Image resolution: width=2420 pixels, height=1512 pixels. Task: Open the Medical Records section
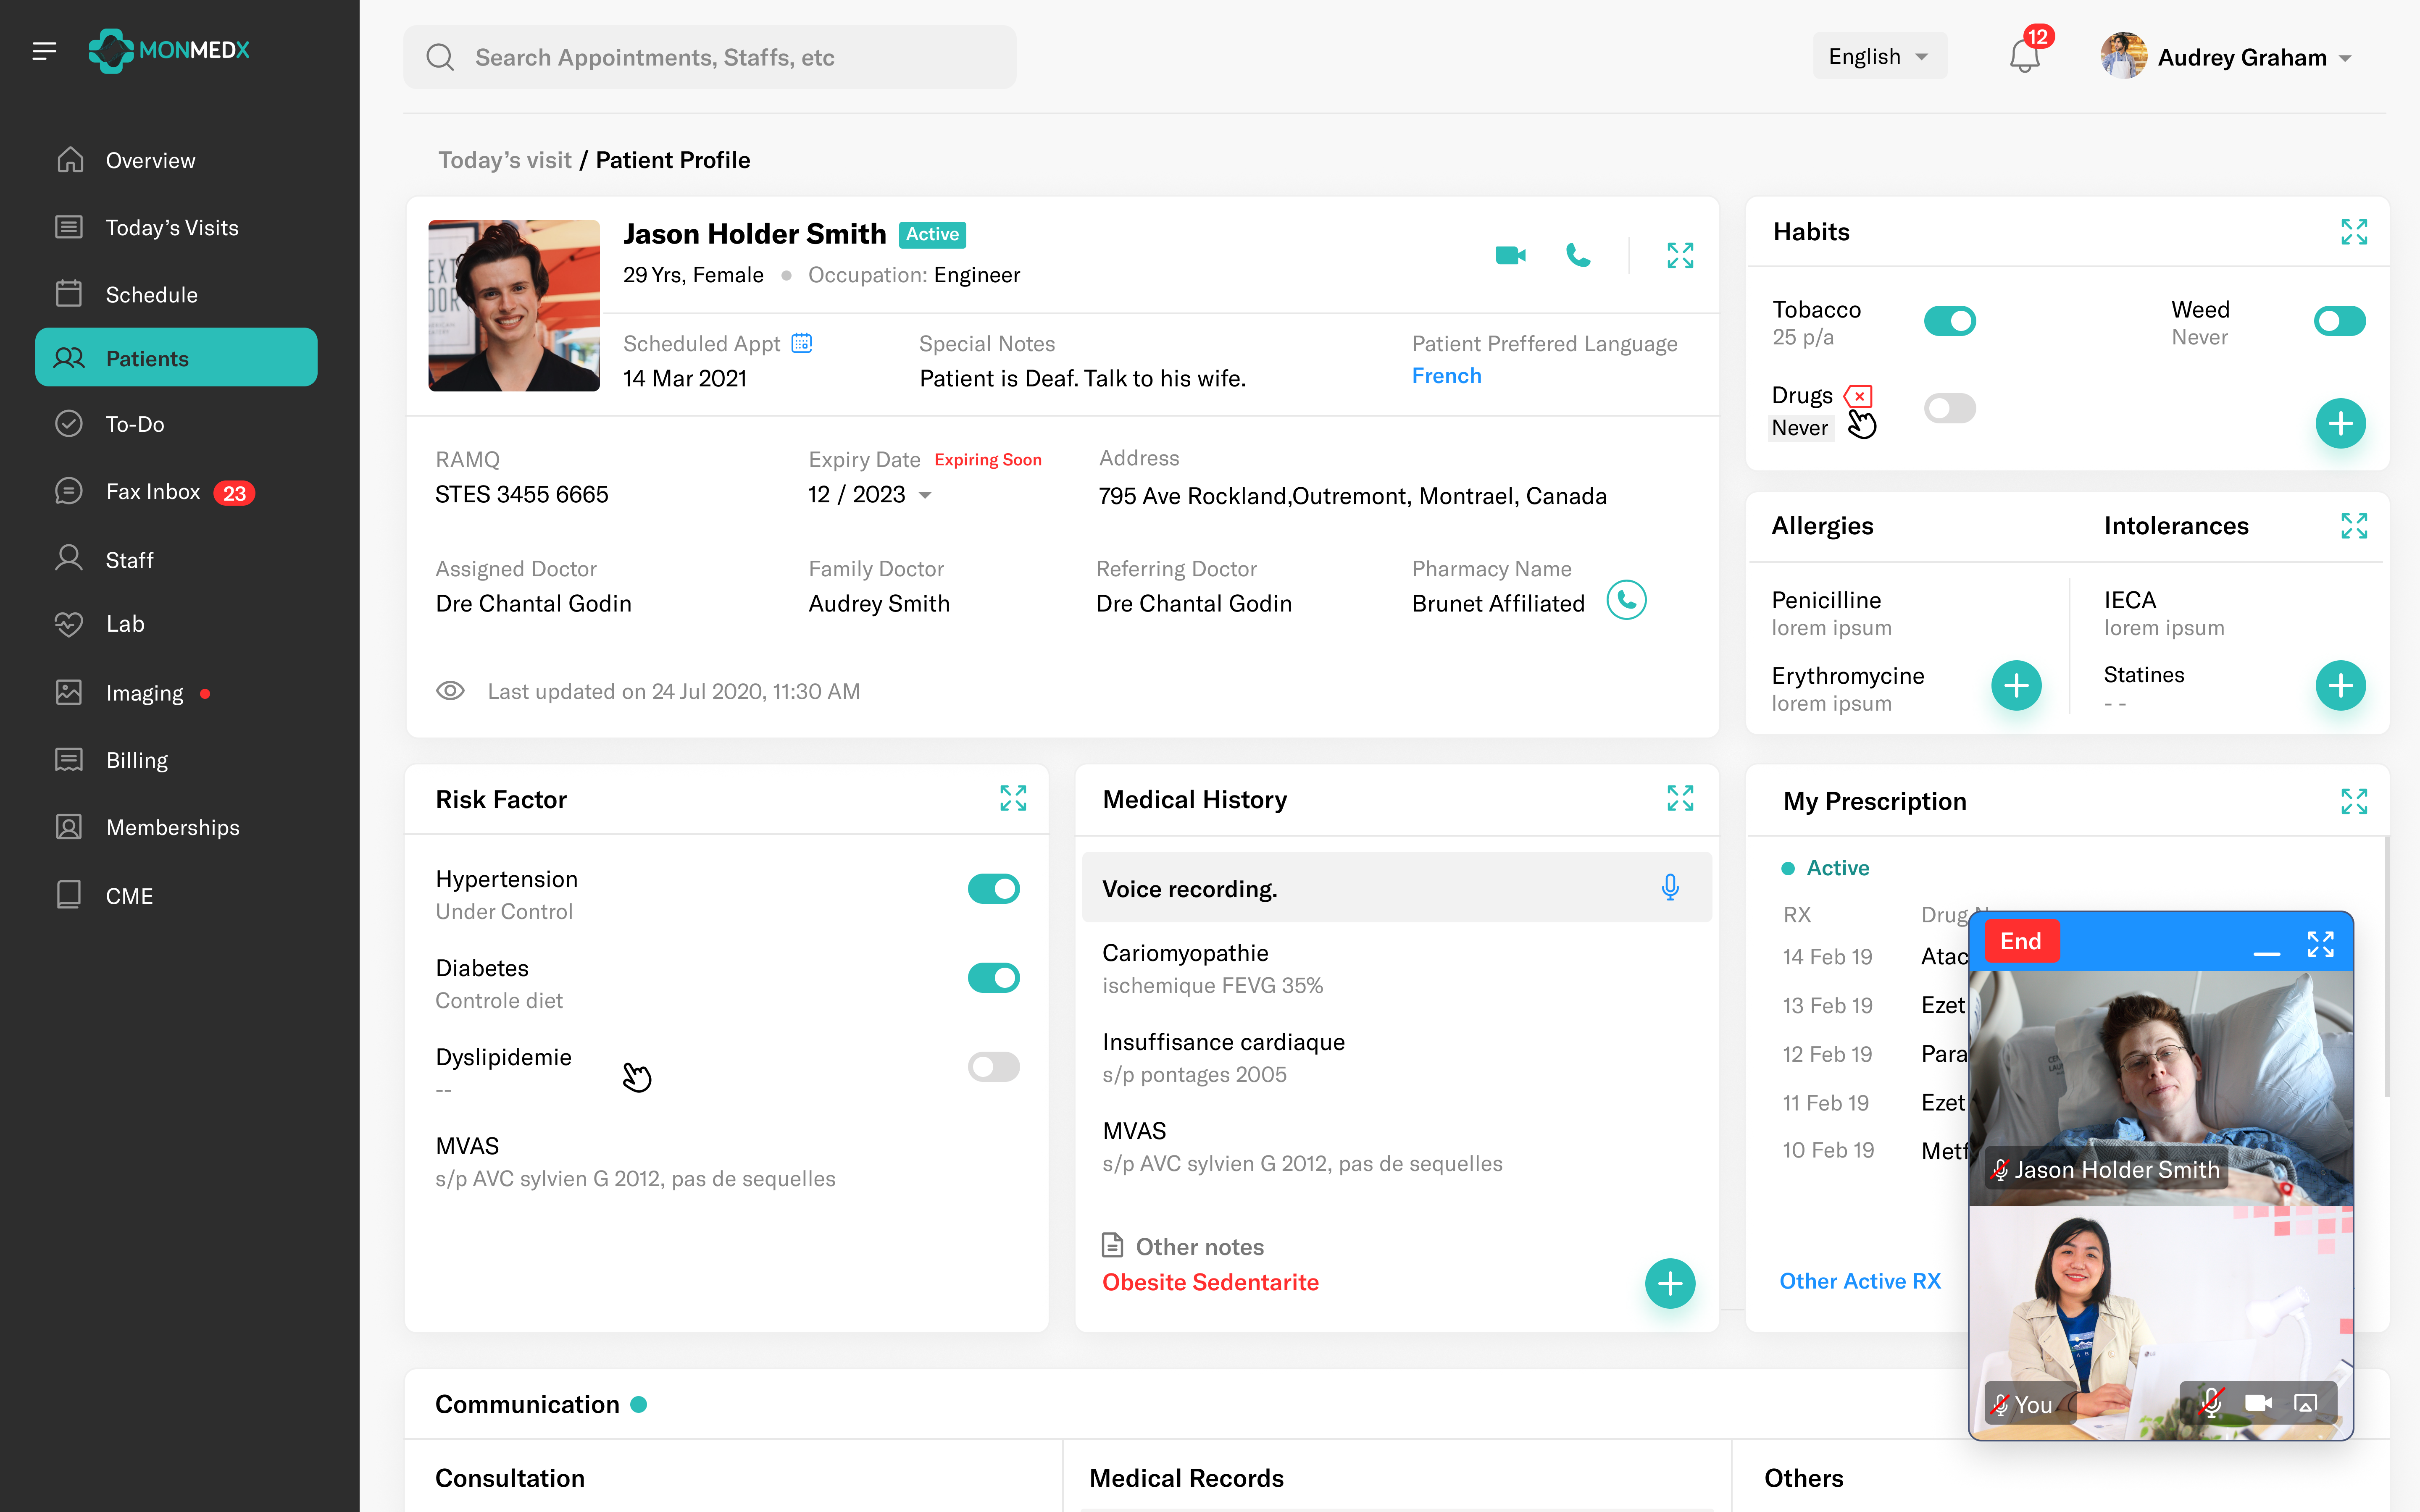1186,1478
